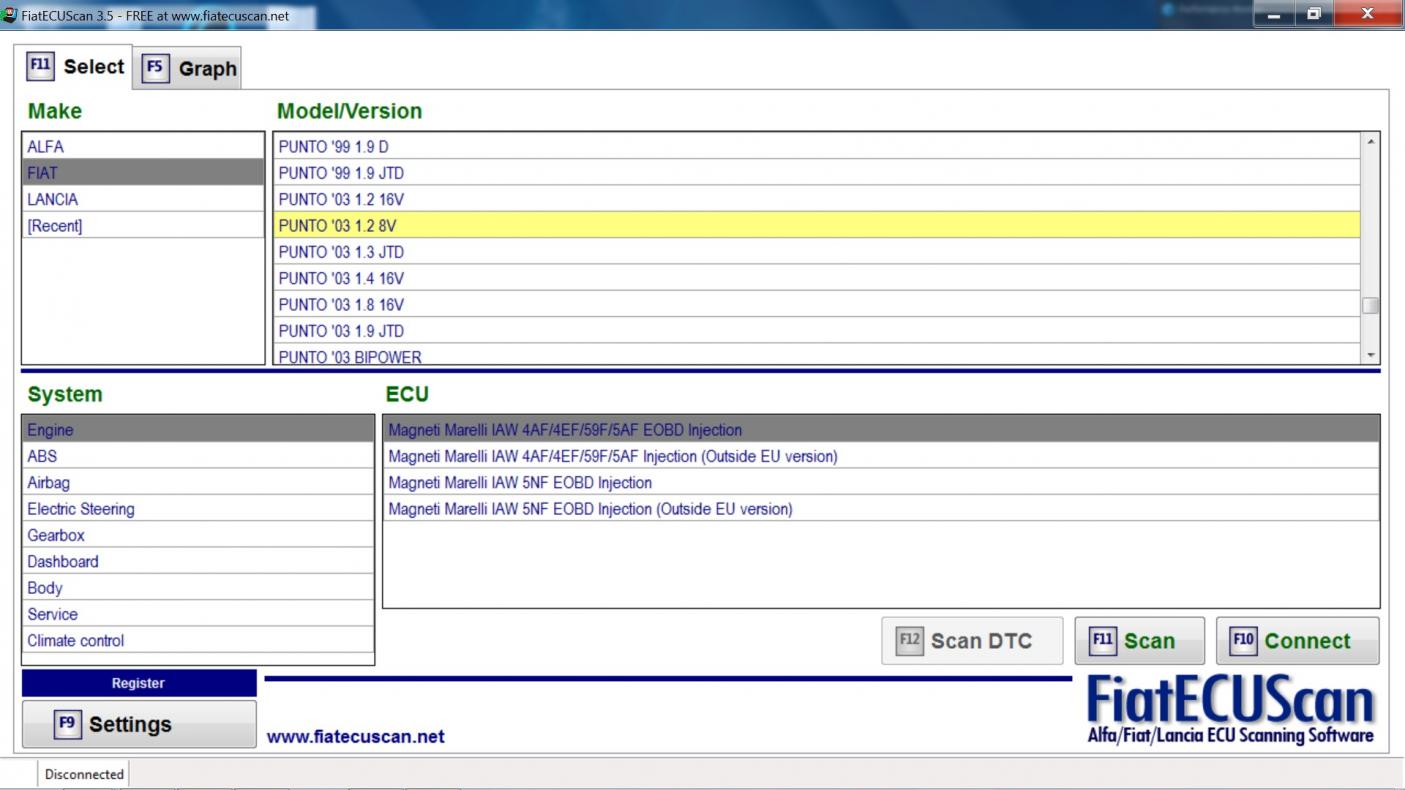Click the Model/Version scrollbar thumb

[x=1370, y=305]
